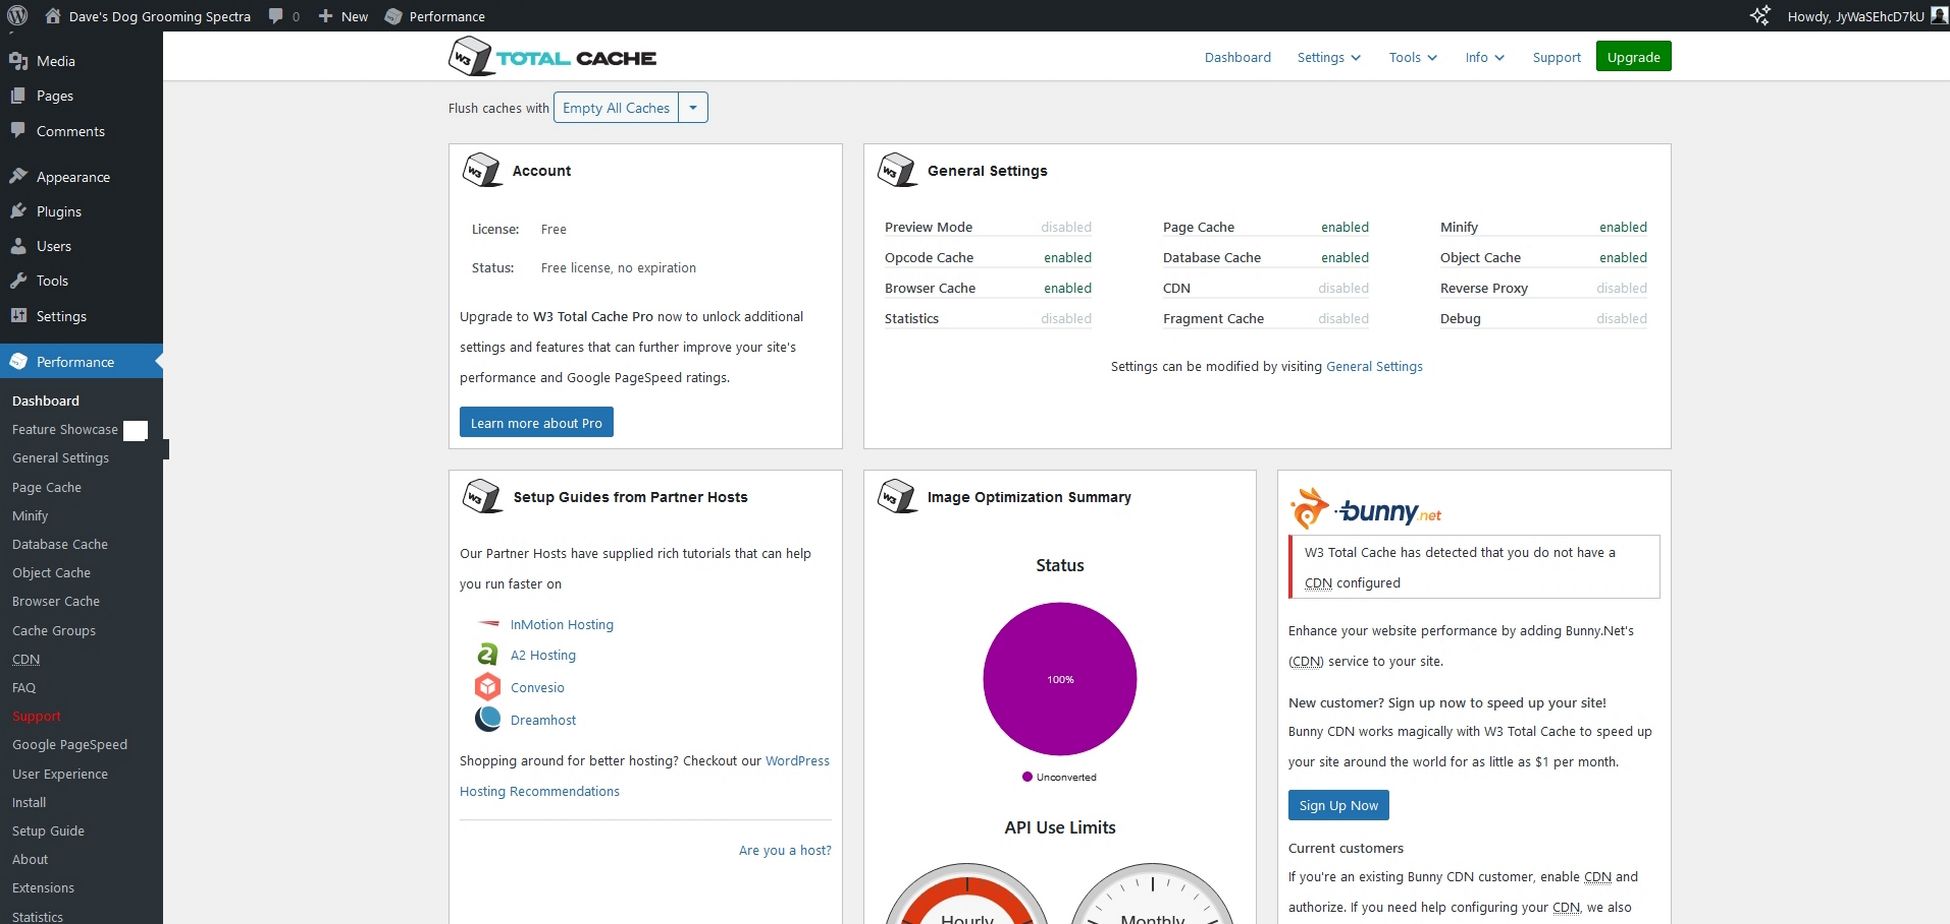Image resolution: width=1950 pixels, height=924 pixels.
Task: Expand the Tools dropdown in header
Action: [x=1413, y=57]
